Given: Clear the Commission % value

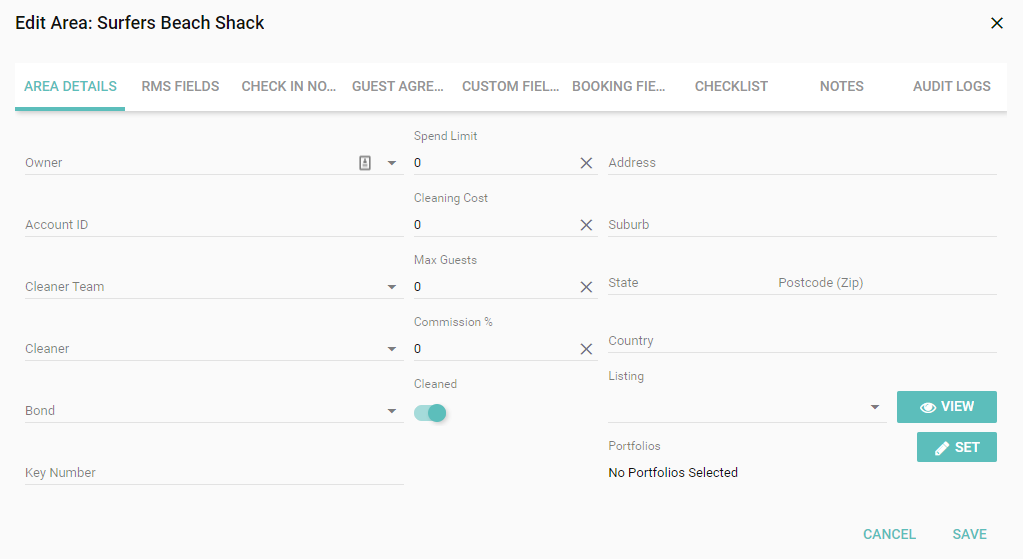Looking at the screenshot, I should 587,349.
